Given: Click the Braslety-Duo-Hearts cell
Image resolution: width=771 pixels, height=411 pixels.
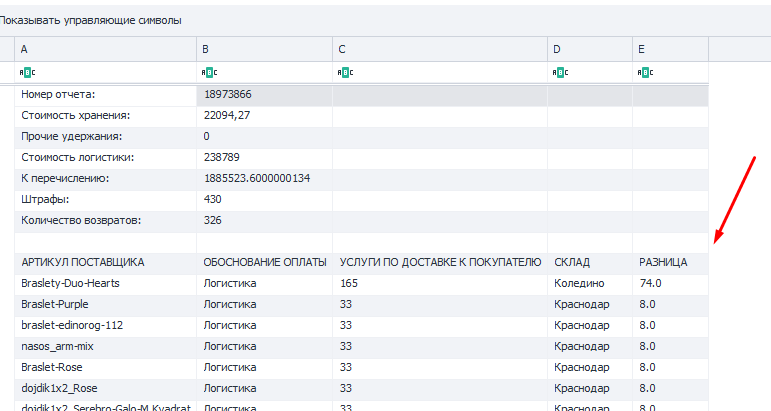Looking at the screenshot, I should point(106,284).
